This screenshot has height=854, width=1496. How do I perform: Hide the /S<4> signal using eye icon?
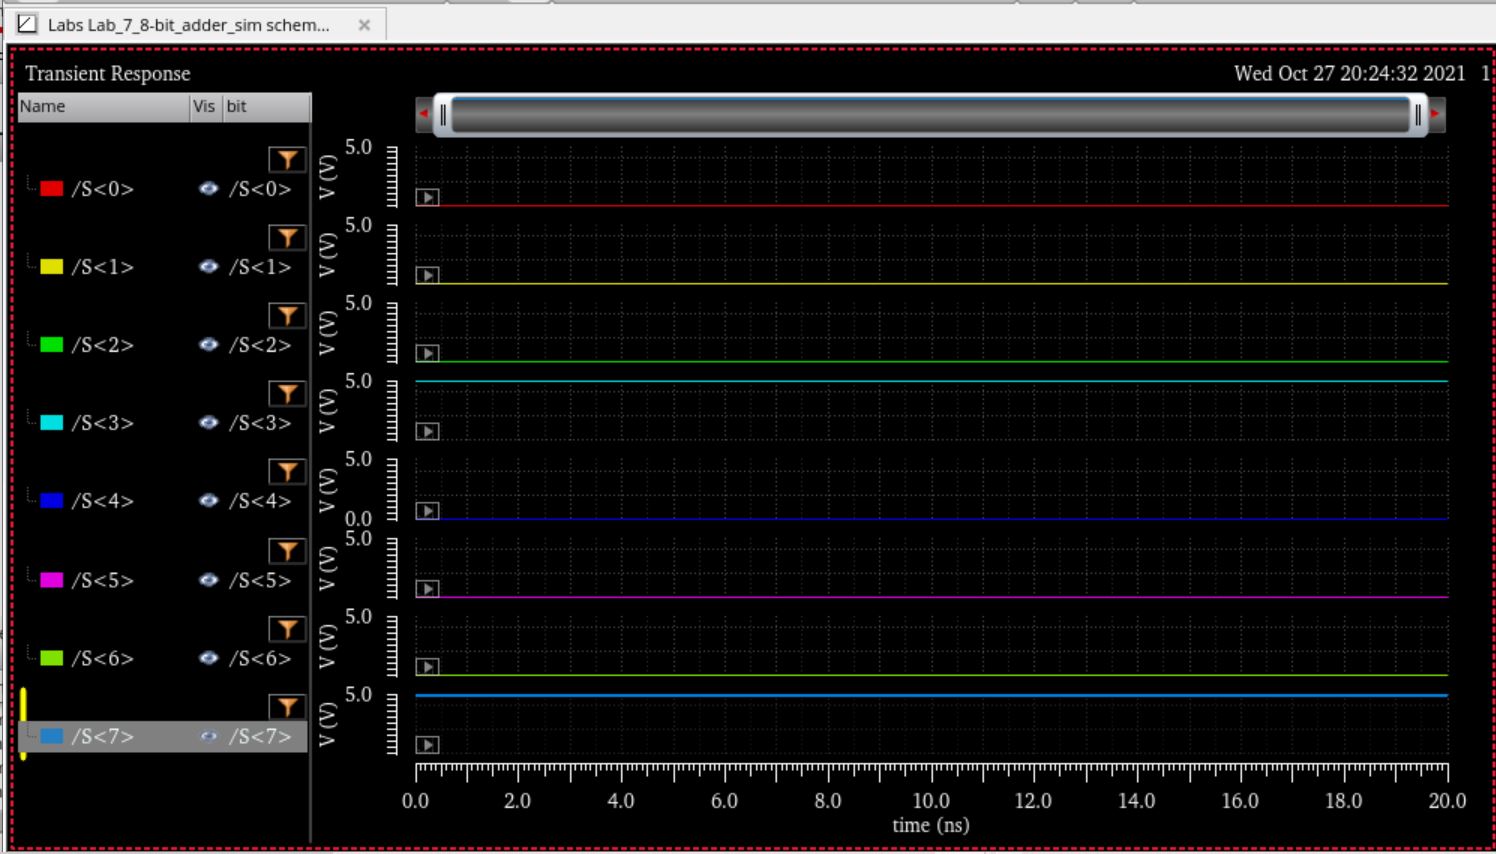click(208, 500)
